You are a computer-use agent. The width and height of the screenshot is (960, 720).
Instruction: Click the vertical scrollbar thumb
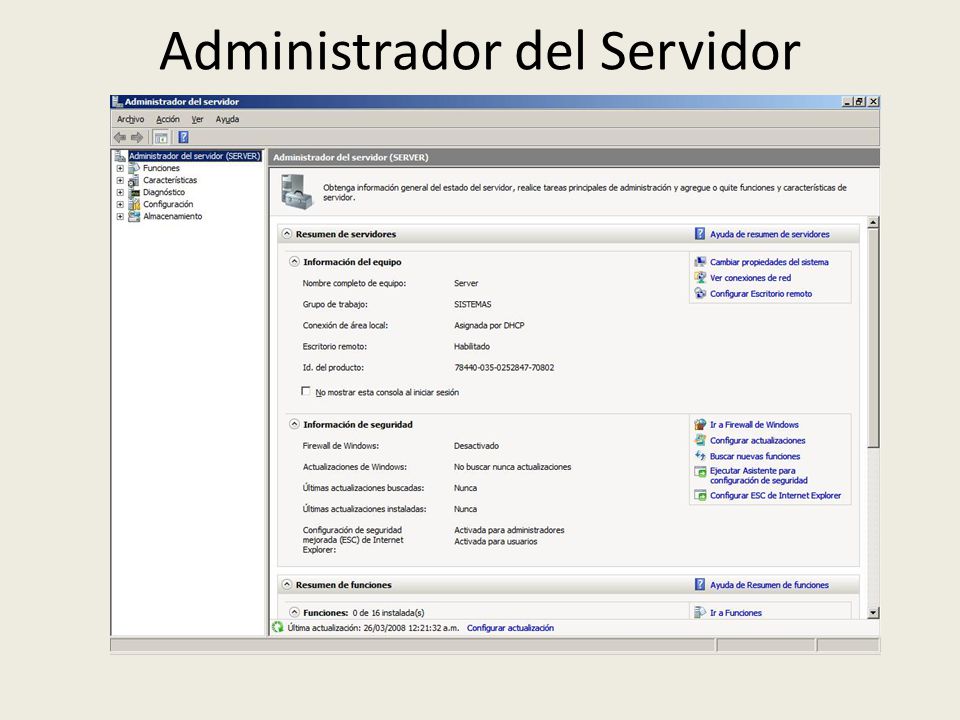tap(873, 338)
